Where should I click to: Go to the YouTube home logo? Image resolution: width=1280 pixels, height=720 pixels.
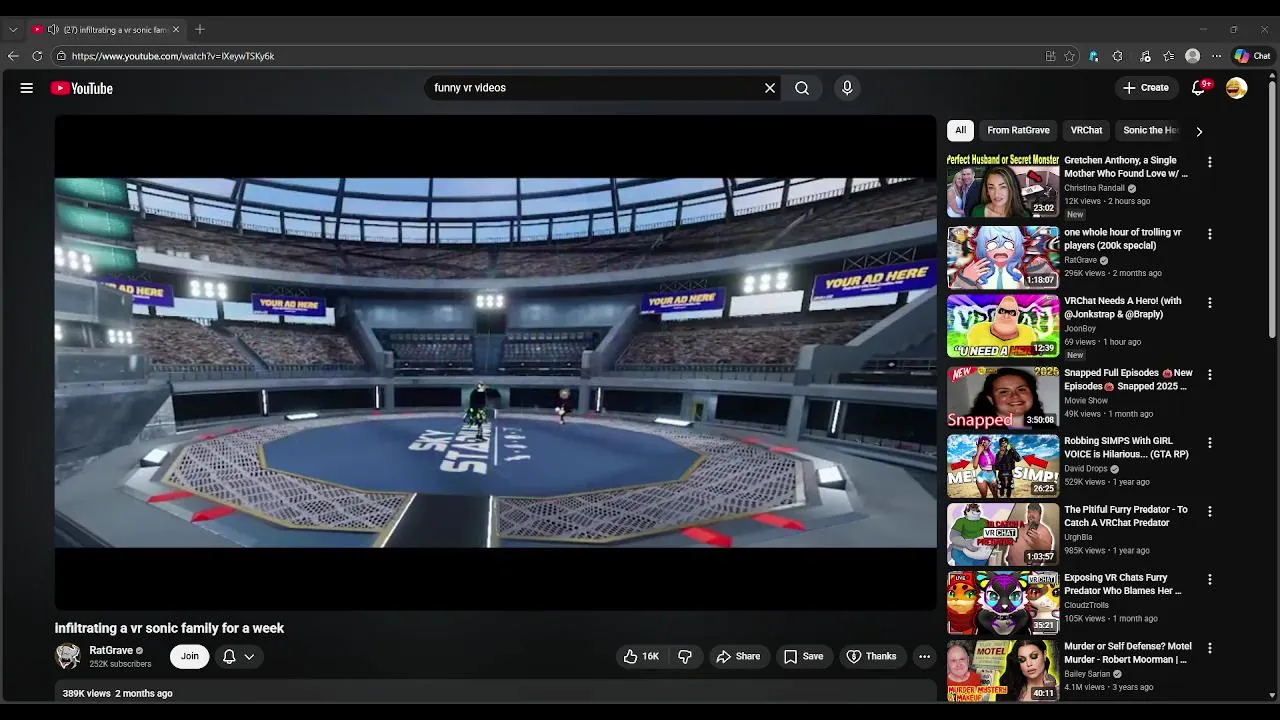tap(82, 88)
